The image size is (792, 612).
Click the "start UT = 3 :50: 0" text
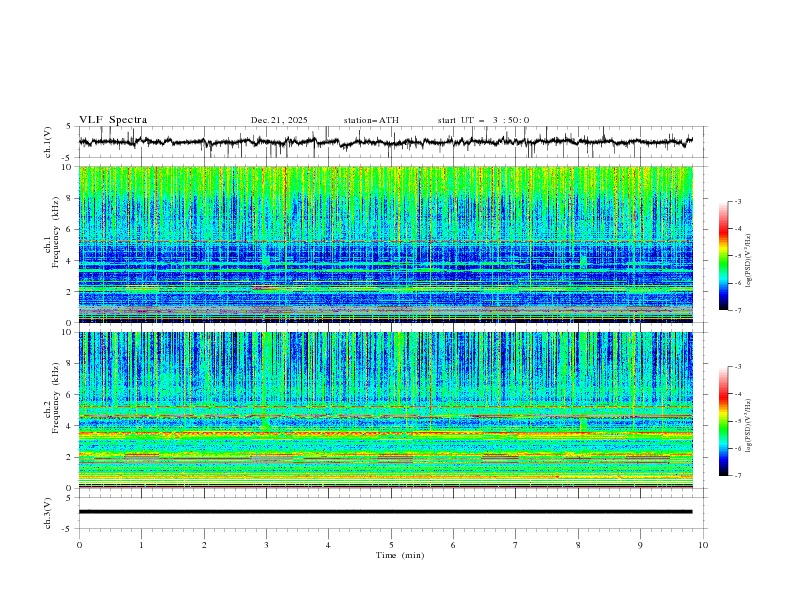483,120
